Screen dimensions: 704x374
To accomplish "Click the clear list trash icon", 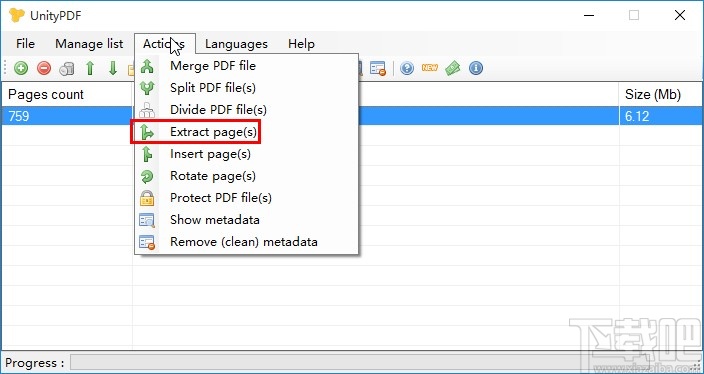I will pos(67,68).
